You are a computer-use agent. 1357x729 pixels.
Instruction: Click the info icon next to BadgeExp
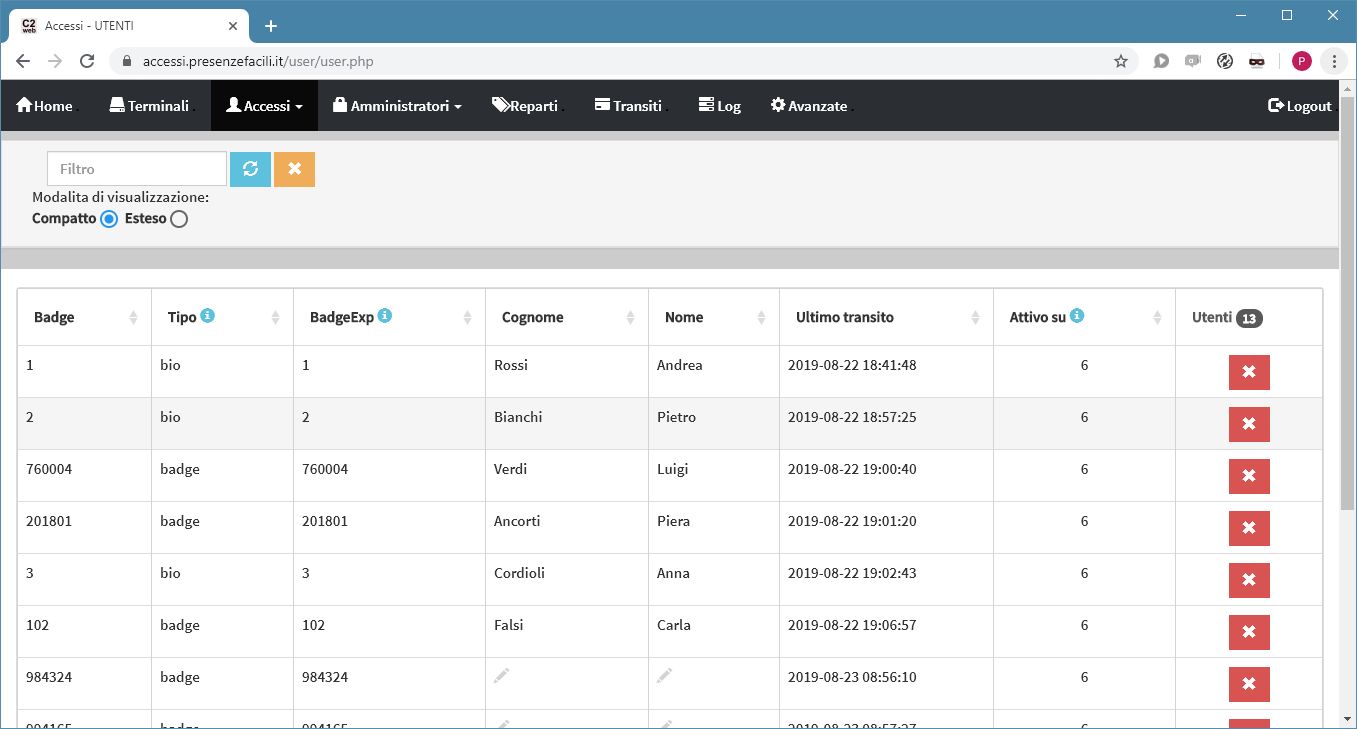point(385,316)
